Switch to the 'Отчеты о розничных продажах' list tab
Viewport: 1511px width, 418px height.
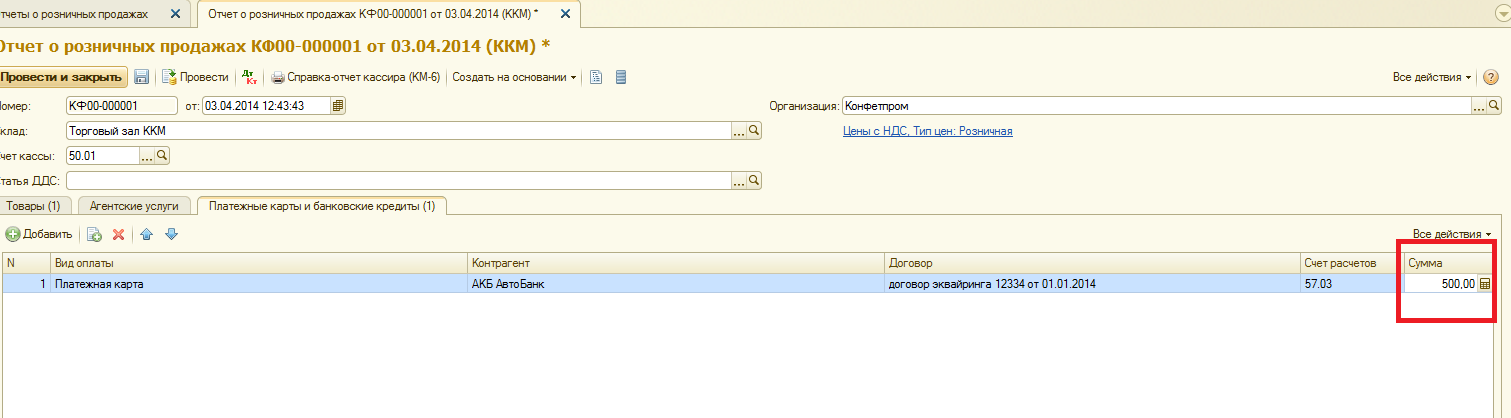click(76, 14)
